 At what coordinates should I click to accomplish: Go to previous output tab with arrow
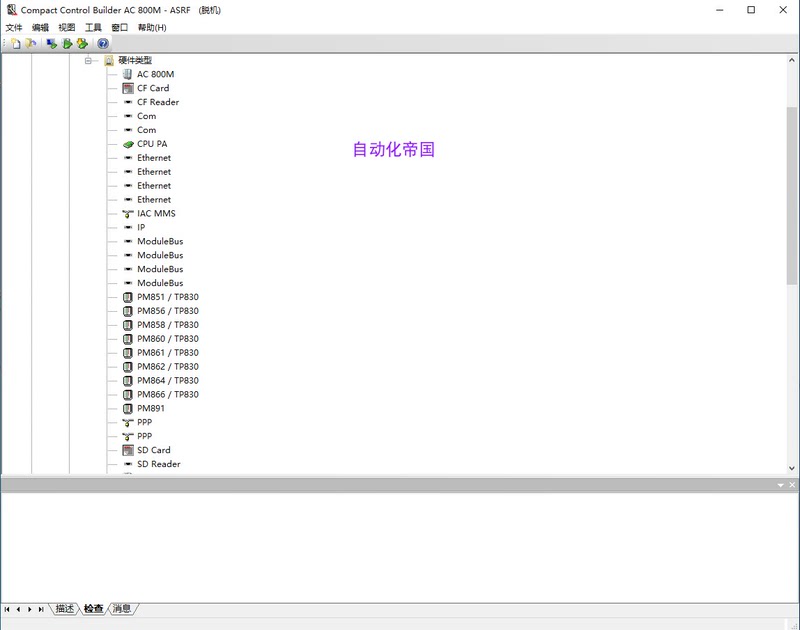click(x=18, y=609)
